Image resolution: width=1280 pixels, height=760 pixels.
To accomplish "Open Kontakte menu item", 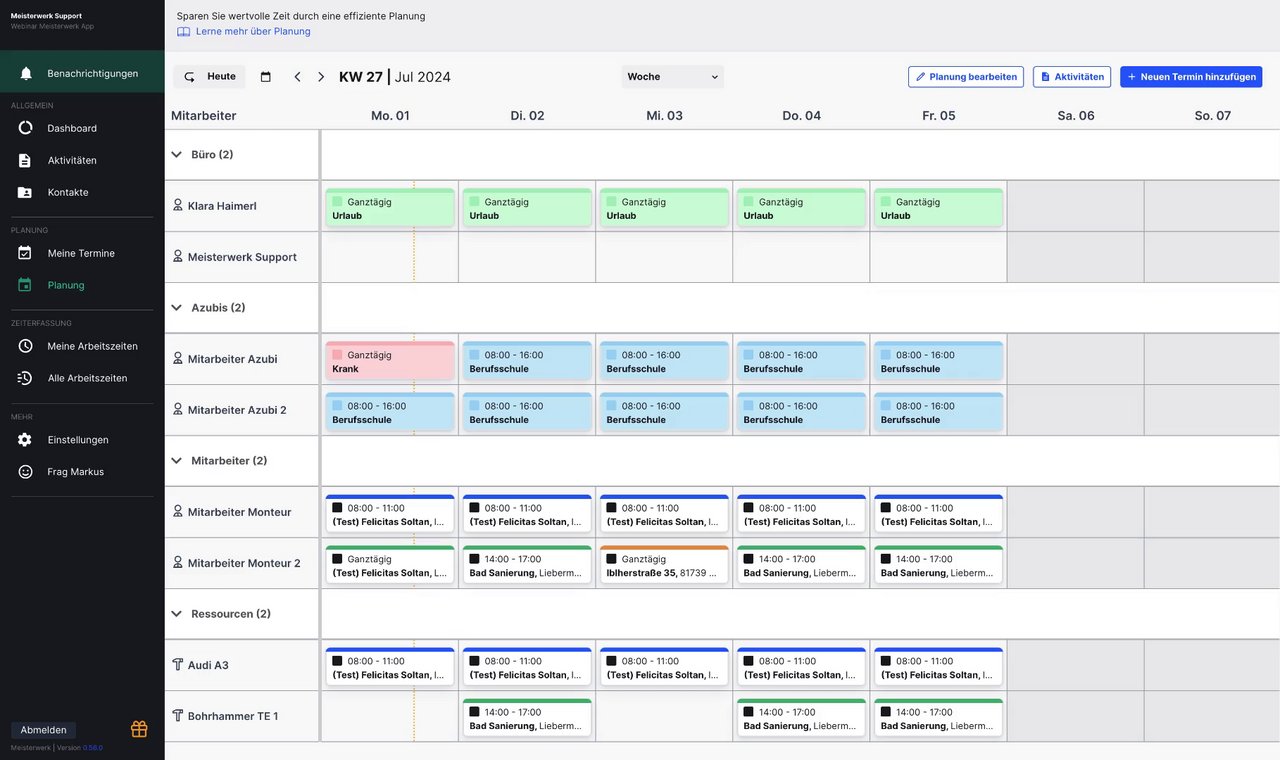I will (x=67, y=192).
